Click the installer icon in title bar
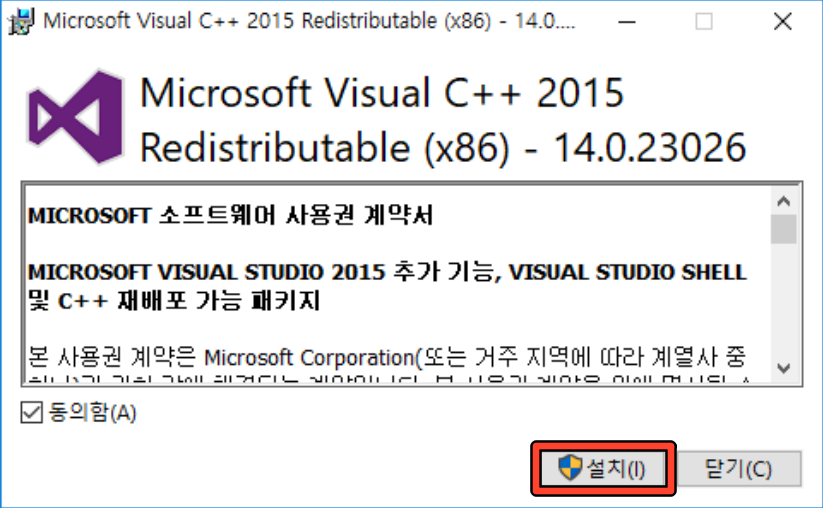The width and height of the screenshot is (823, 508). [21, 22]
